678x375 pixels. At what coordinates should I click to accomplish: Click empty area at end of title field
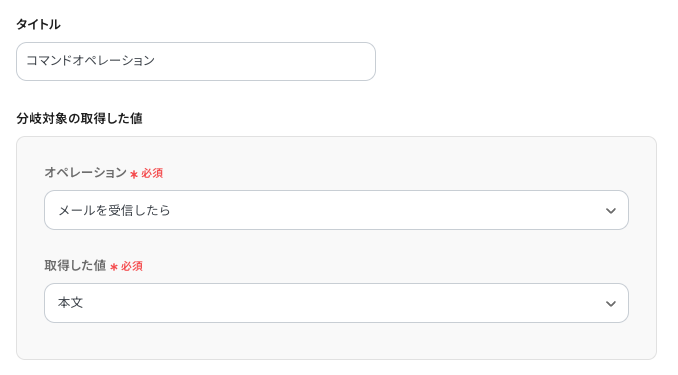pos(268,61)
